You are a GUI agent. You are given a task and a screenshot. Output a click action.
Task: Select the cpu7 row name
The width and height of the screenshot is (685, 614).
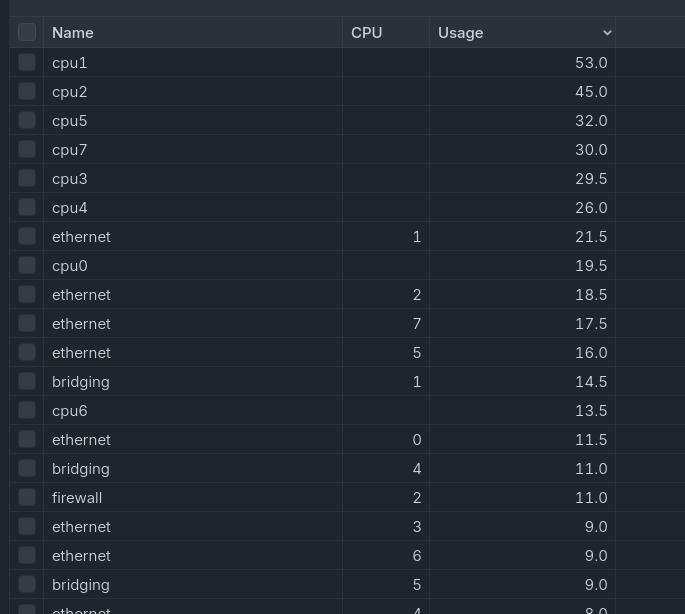pos(70,149)
